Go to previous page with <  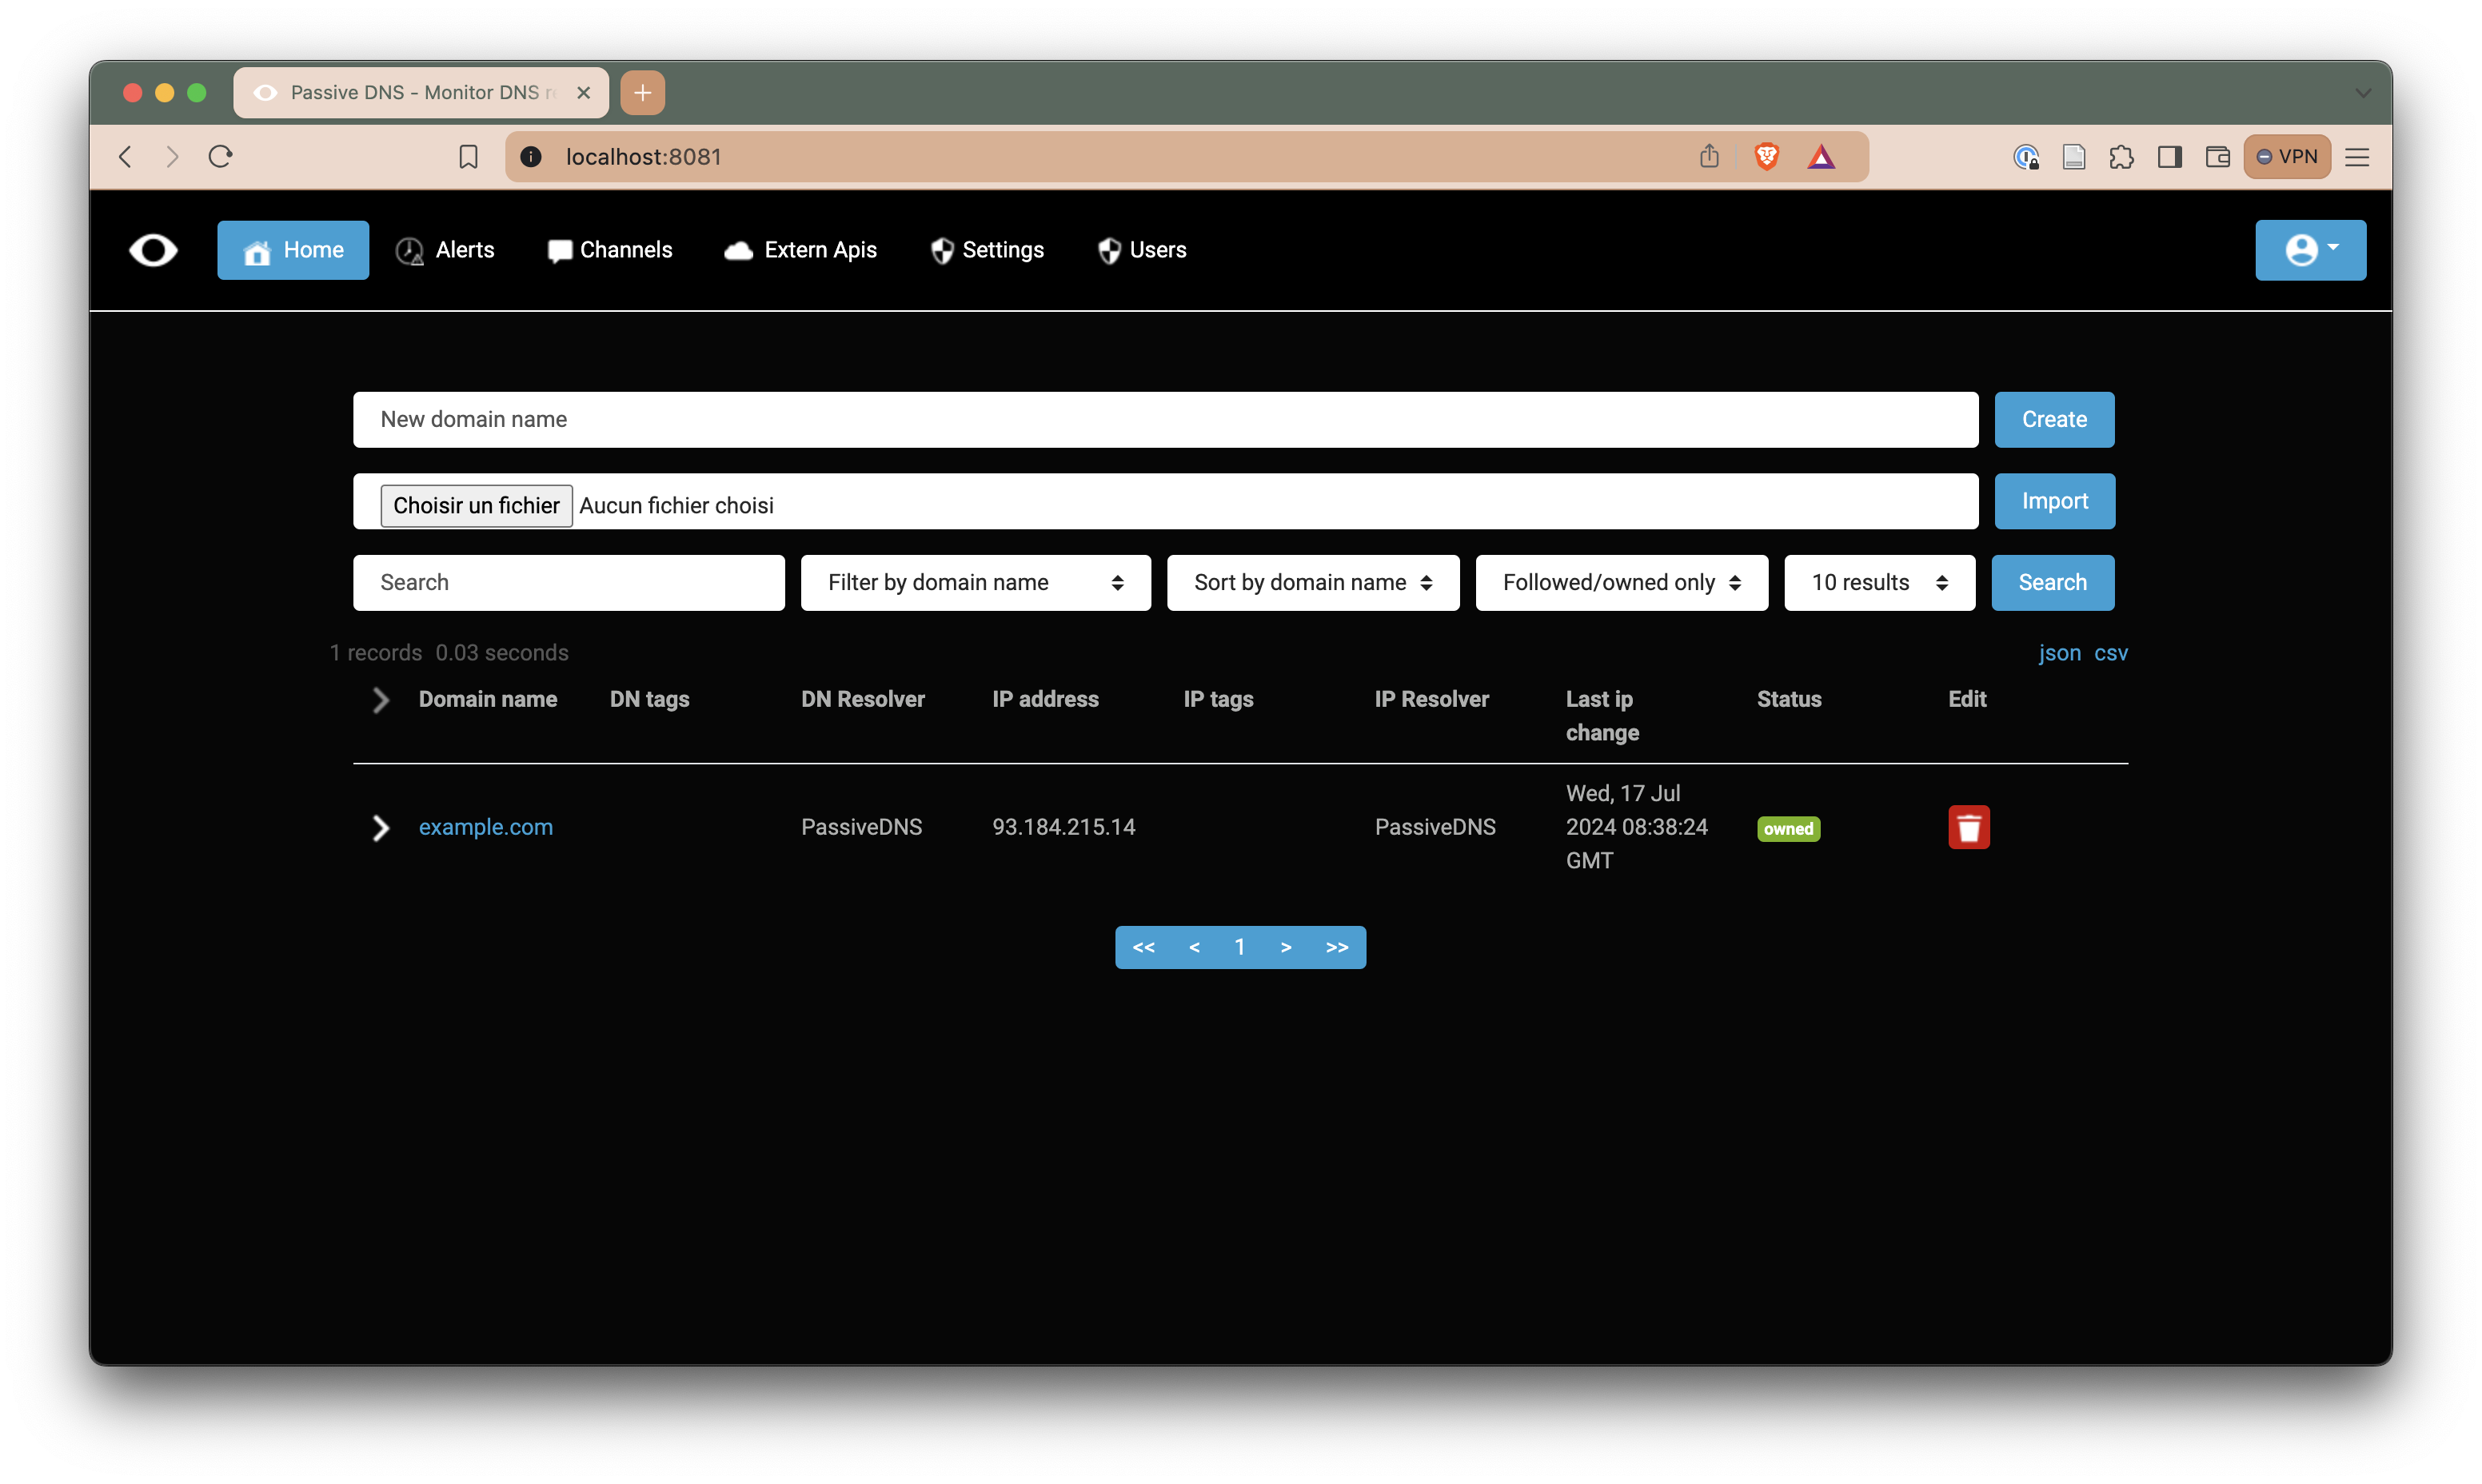point(1194,947)
